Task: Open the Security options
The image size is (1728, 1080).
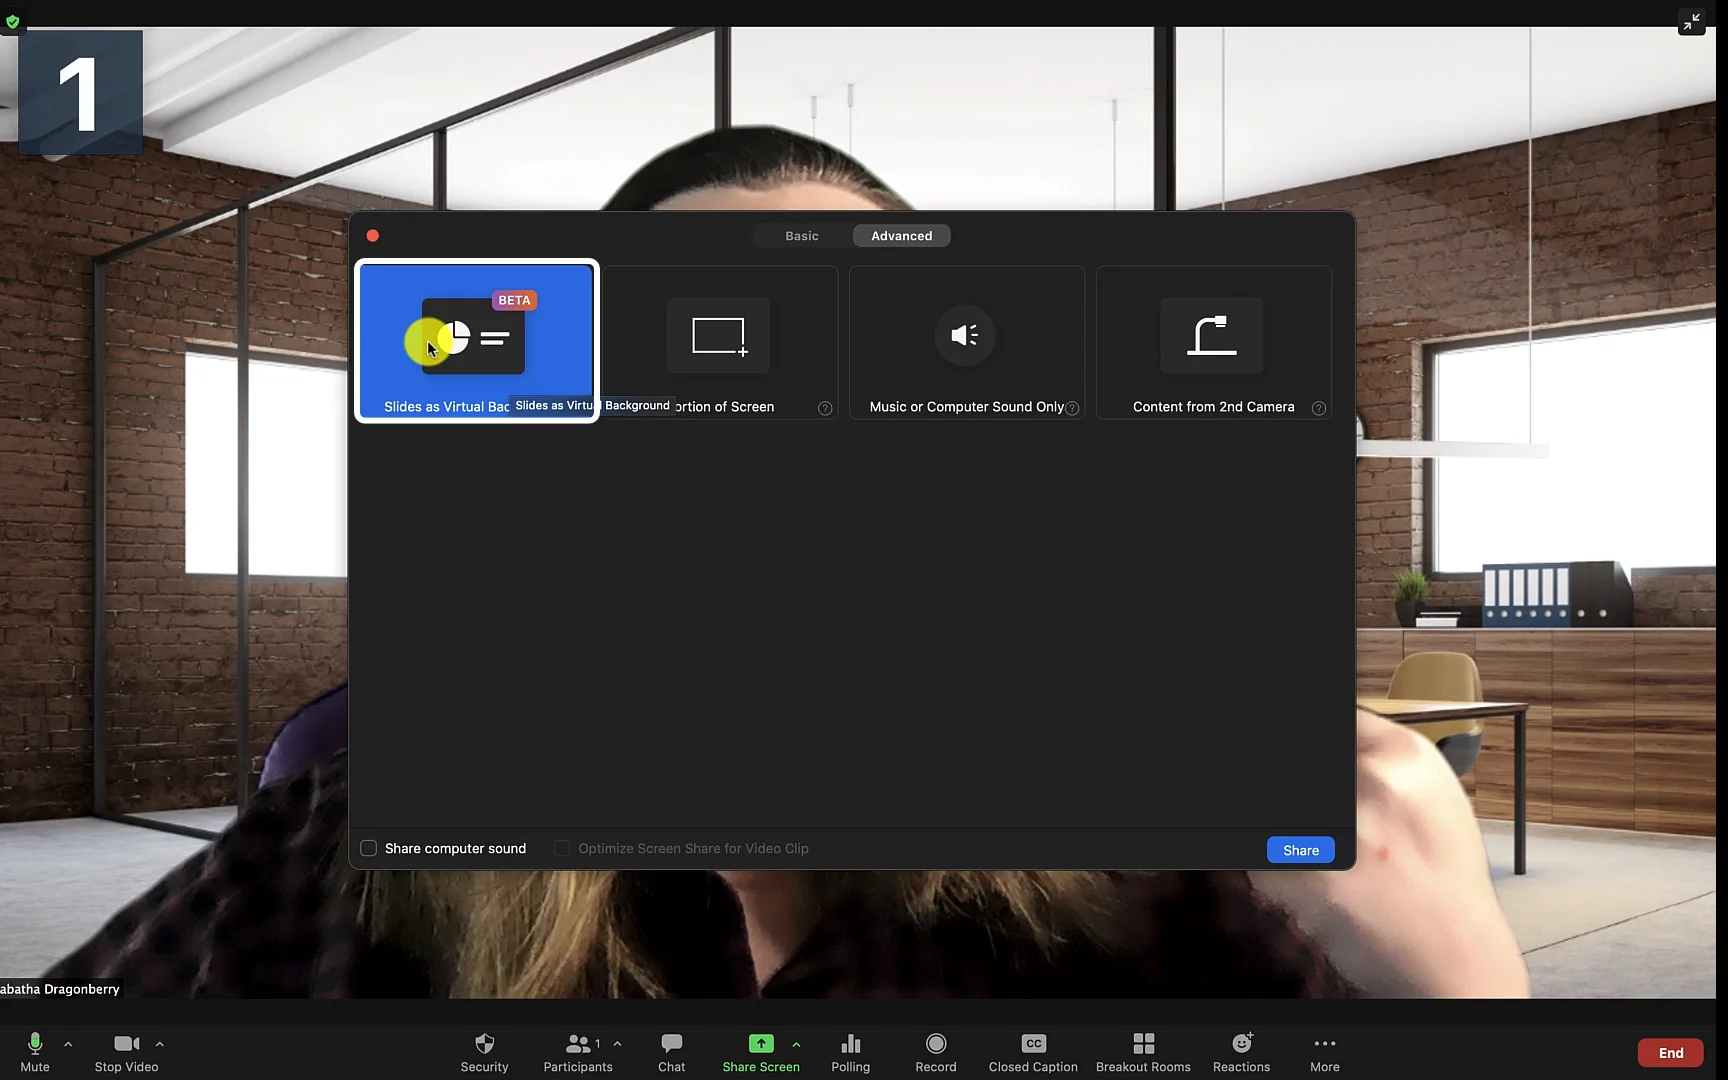Action: 484,1052
